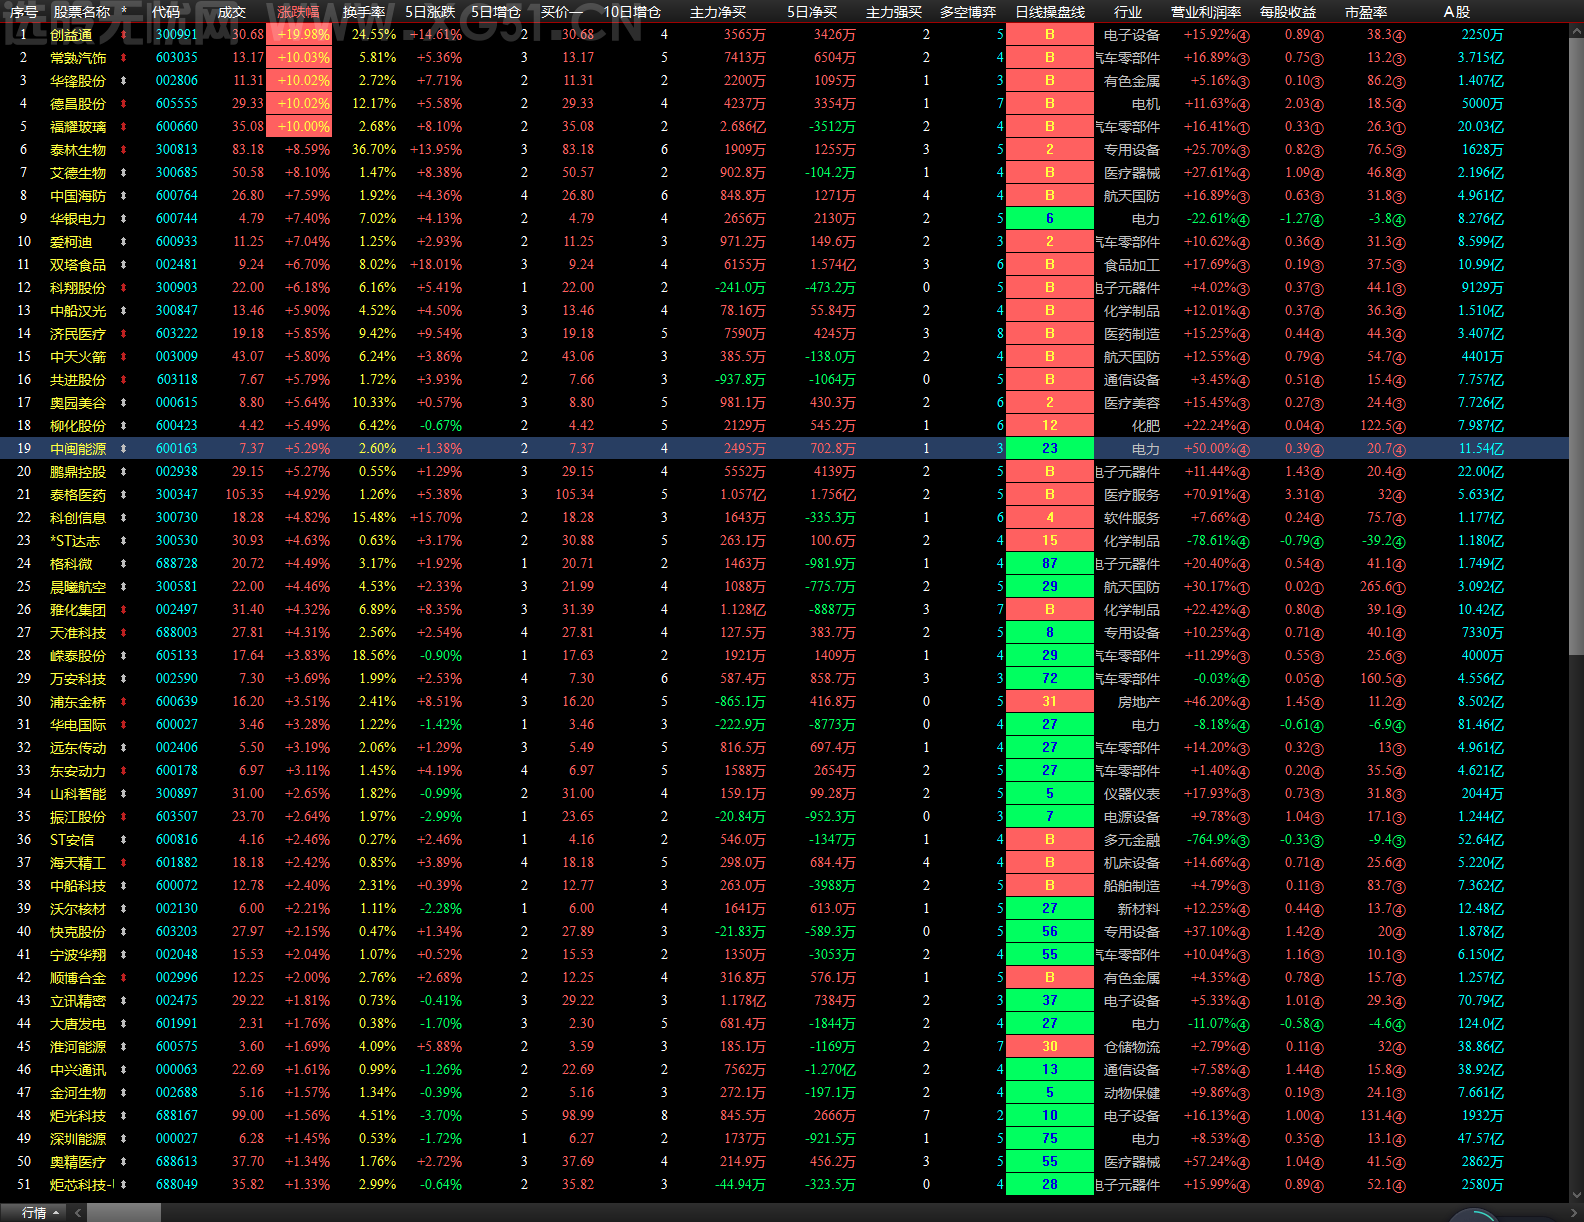Click the marker icon beside 中国海防
Image resolution: width=1584 pixels, height=1222 pixels.
tap(124, 196)
